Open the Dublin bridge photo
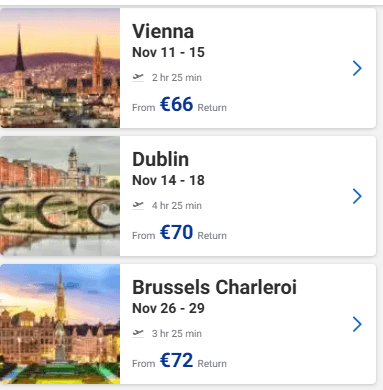 pyautogui.click(x=60, y=196)
